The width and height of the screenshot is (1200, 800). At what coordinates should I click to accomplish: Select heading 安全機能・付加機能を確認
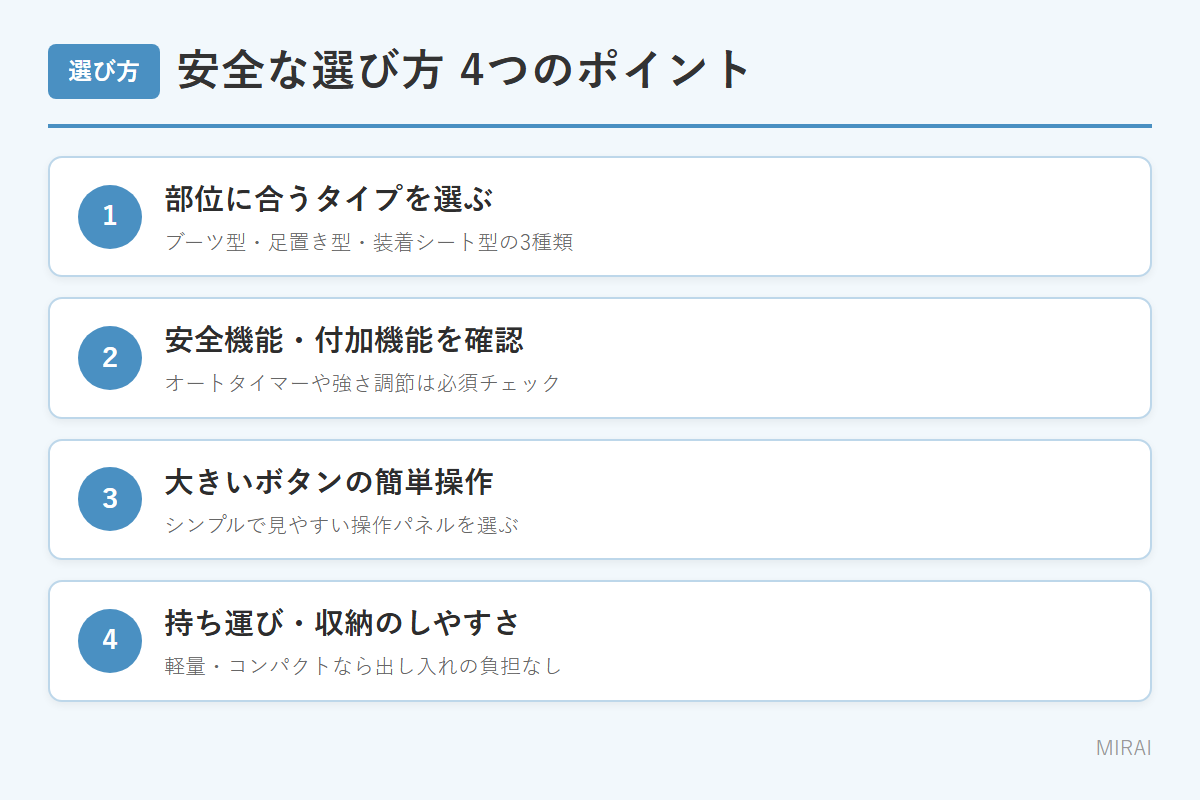[344, 340]
